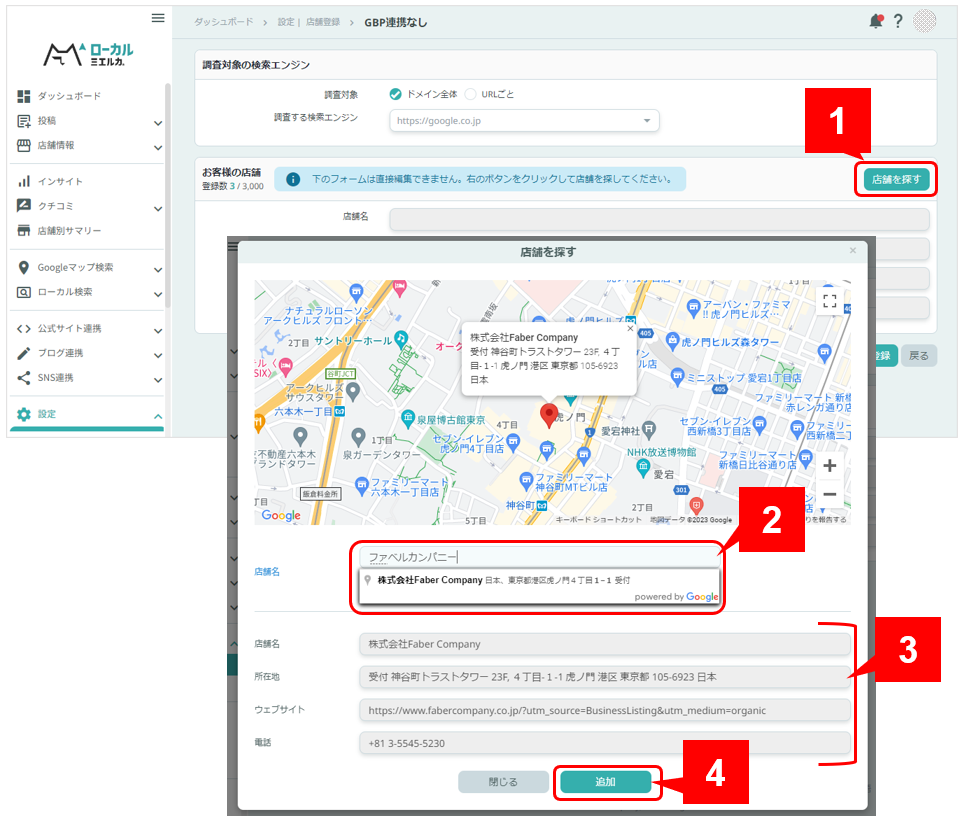The width and height of the screenshot is (965, 824).
Task: Click the info icon in the blue notice
Action: pos(293,179)
